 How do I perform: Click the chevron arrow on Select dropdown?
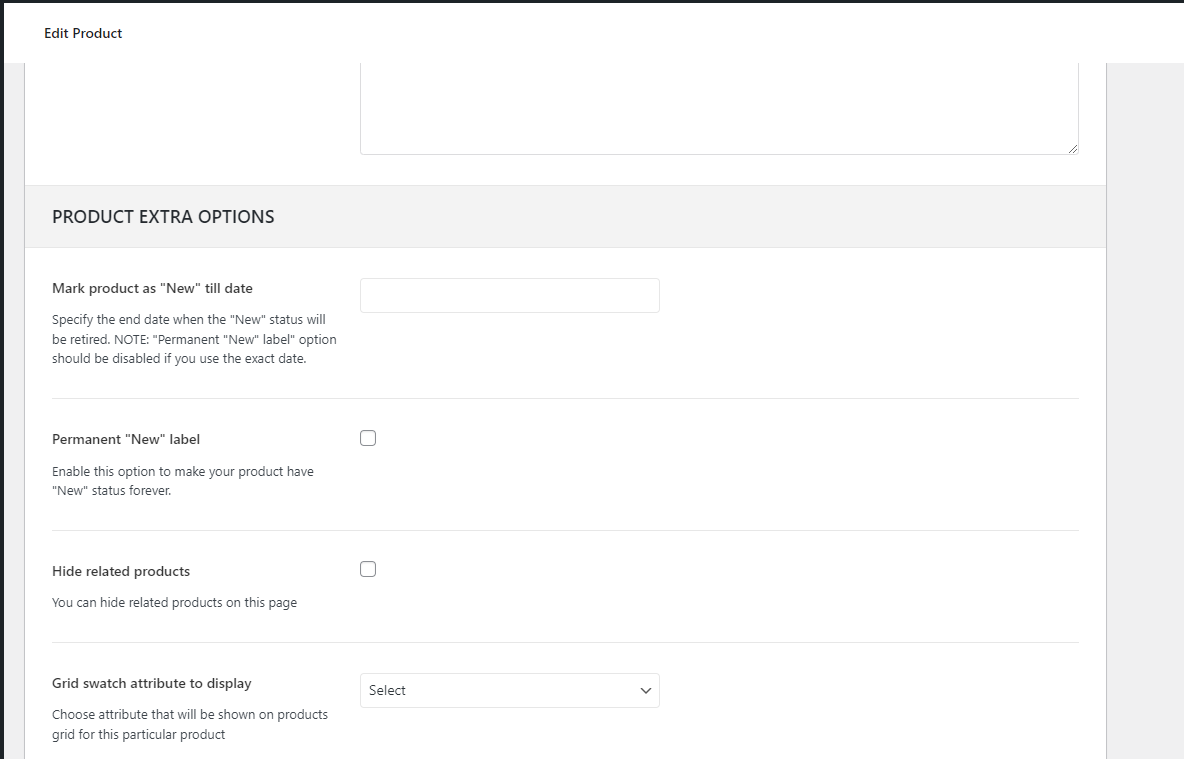(x=645, y=690)
